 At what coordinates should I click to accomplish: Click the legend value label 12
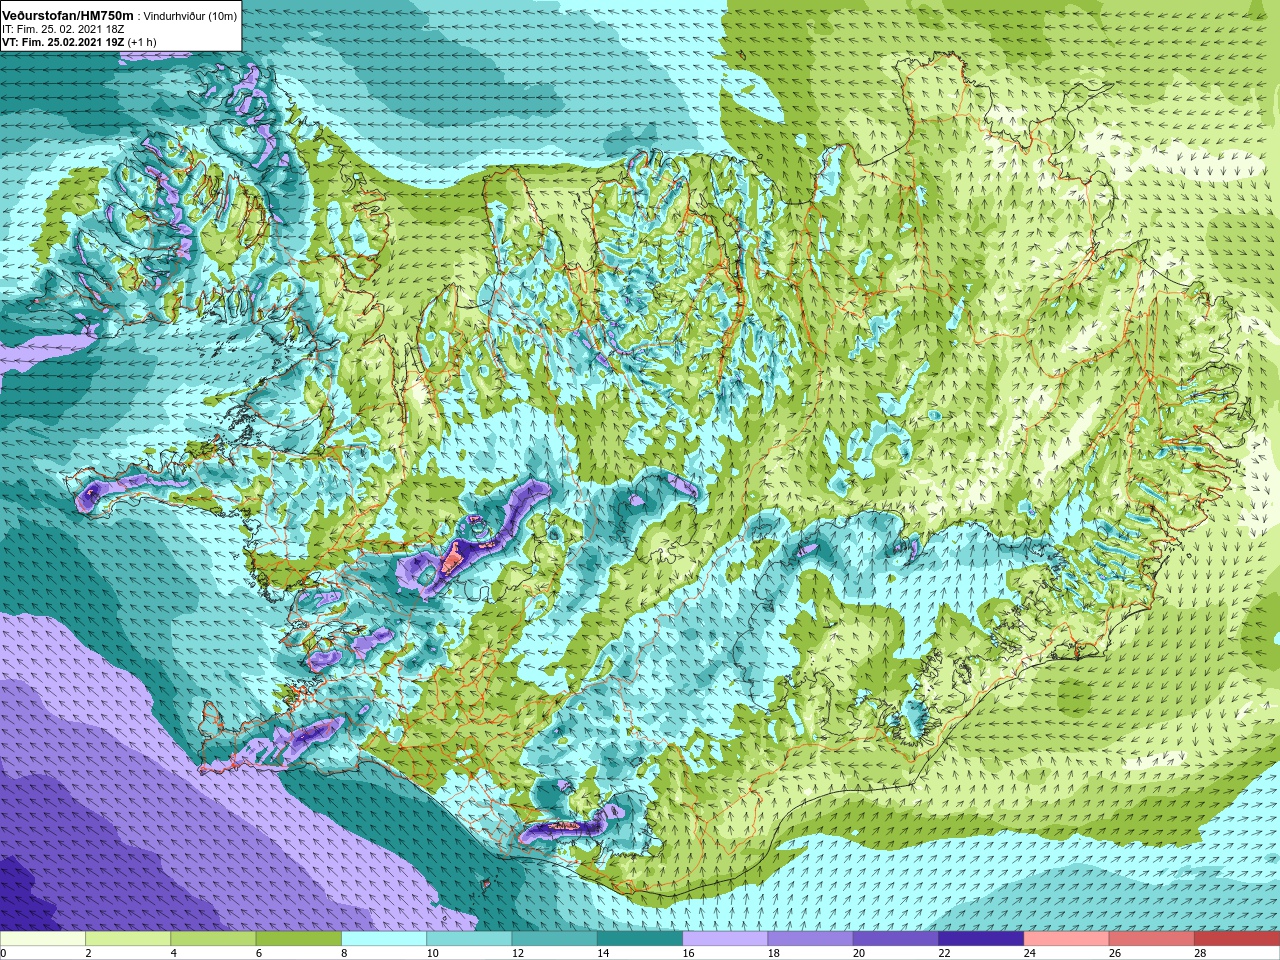[x=518, y=953]
